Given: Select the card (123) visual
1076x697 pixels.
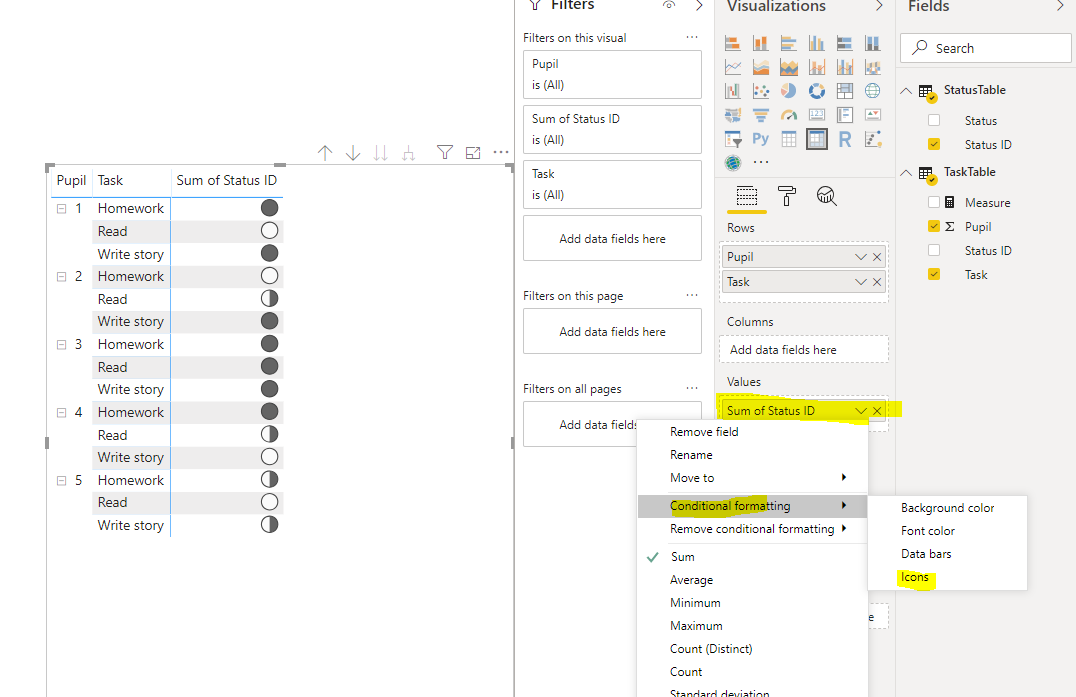Looking at the screenshot, I should 817,115.
